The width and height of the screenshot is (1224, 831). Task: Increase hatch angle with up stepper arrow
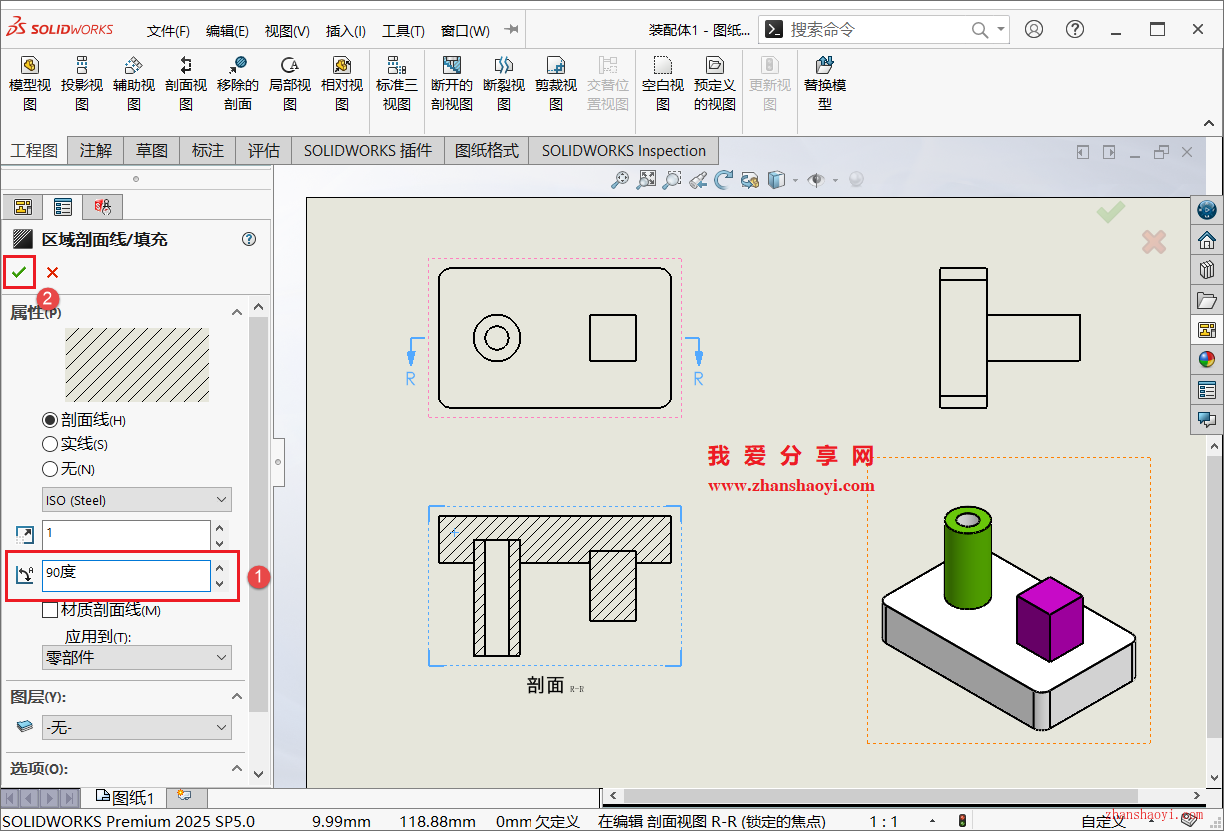221,567
